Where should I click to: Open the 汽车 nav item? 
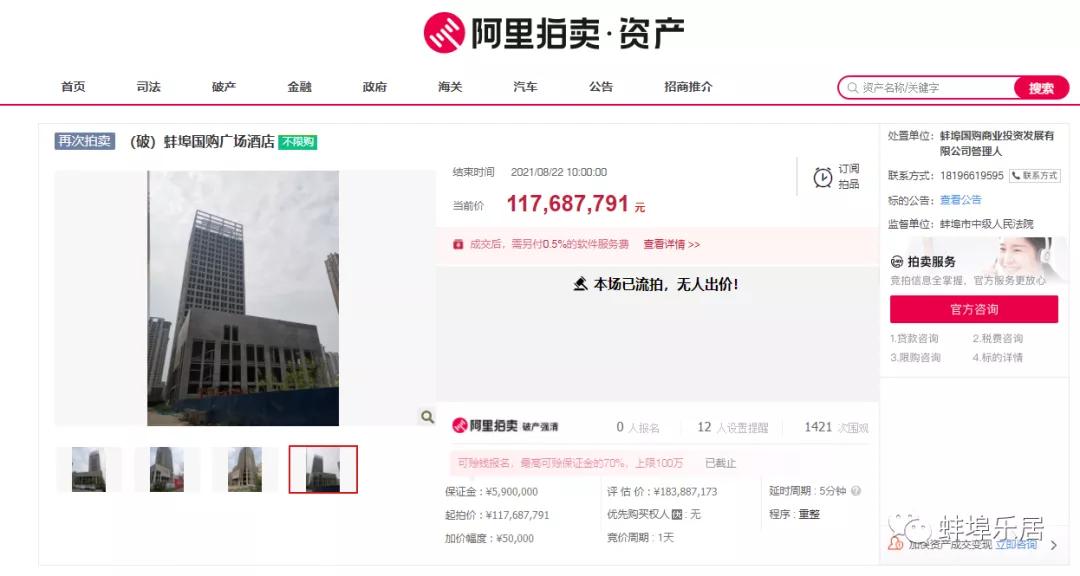525,87
